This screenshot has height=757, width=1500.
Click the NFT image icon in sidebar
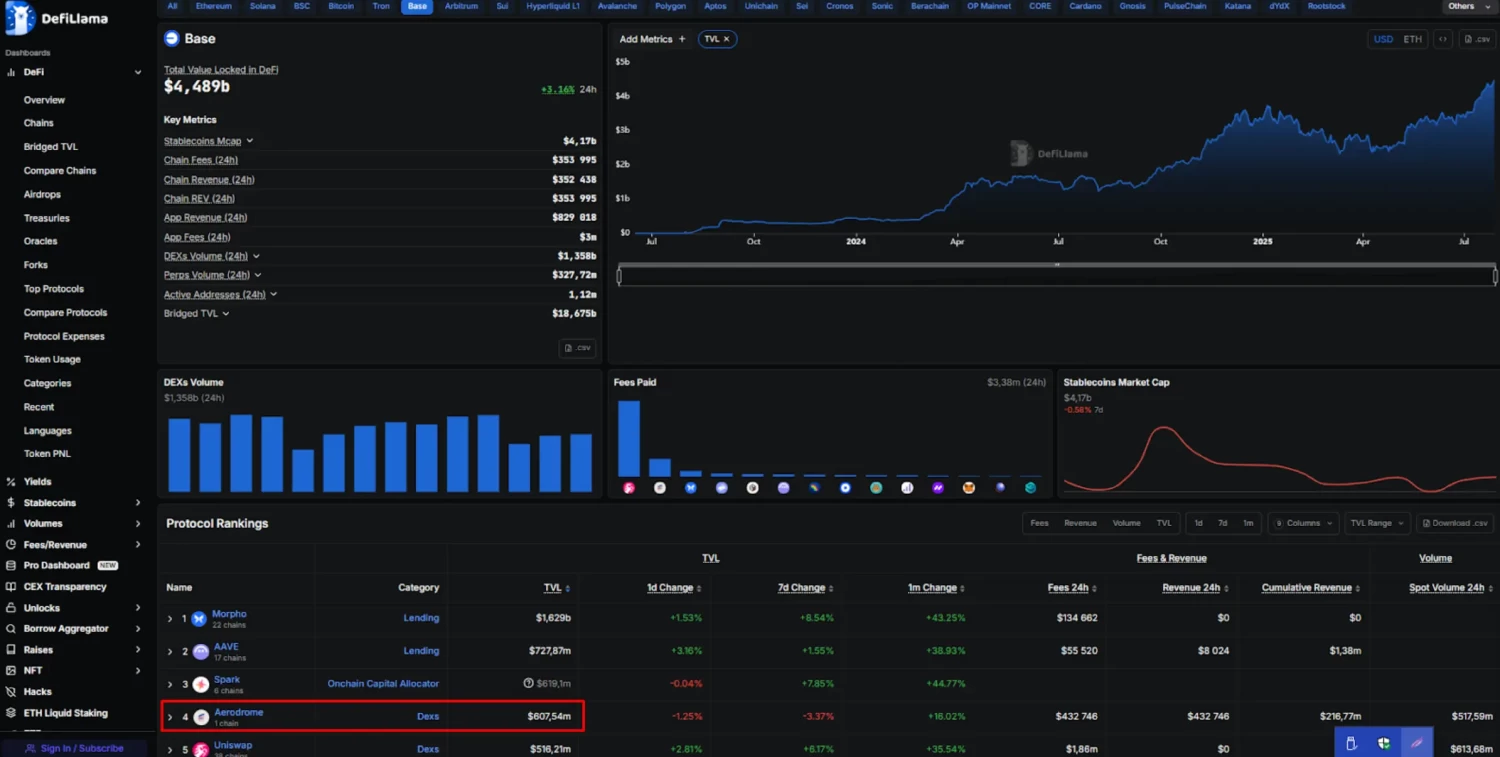click(x=11, y=671)
